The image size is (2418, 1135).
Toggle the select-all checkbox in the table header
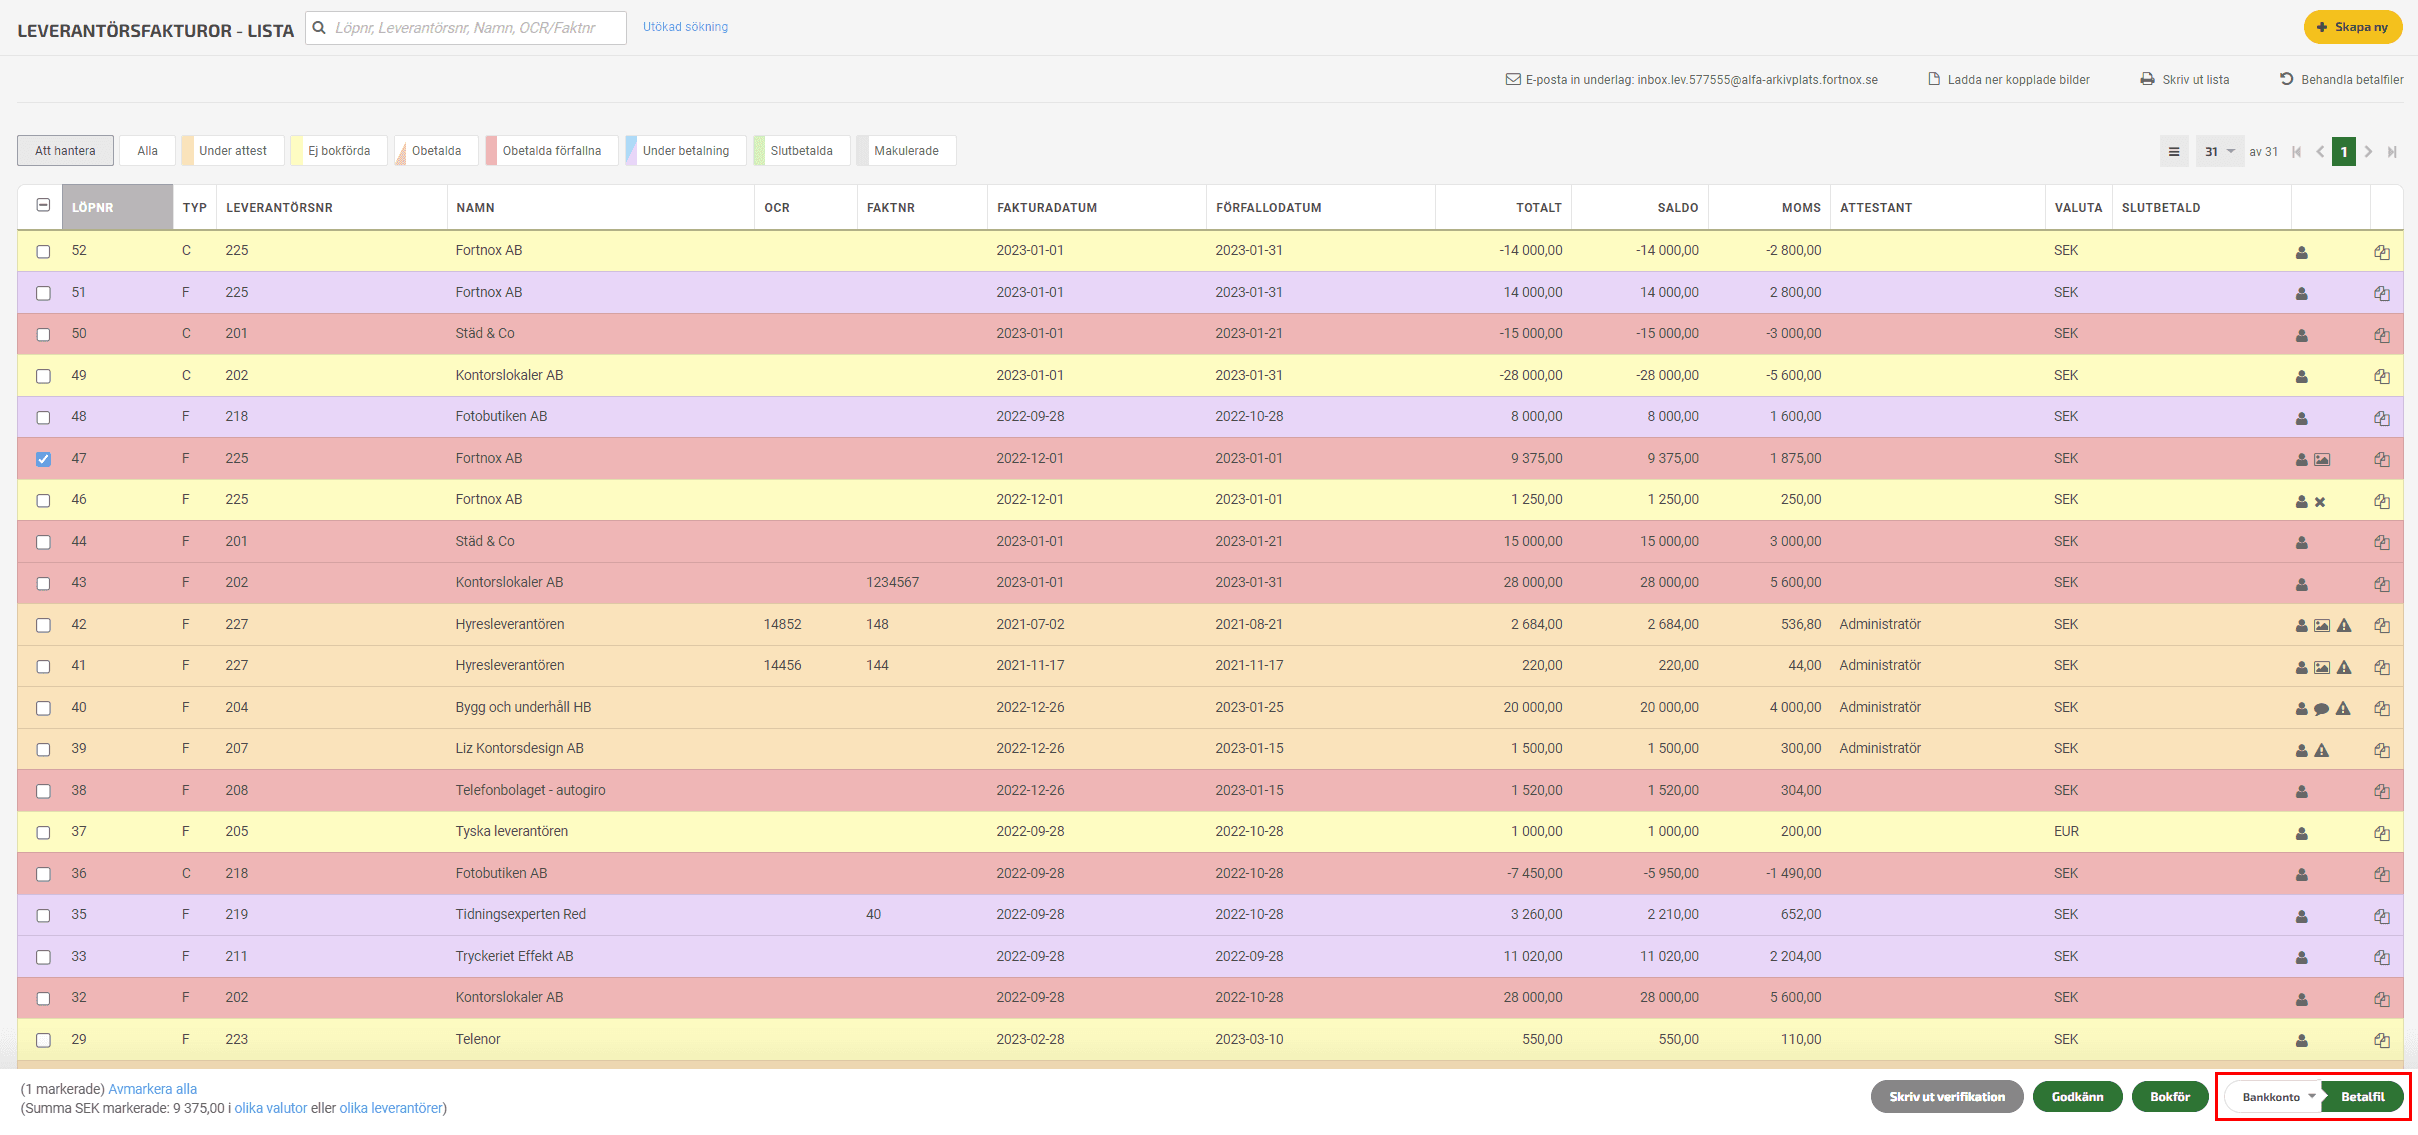coord(43,205)
